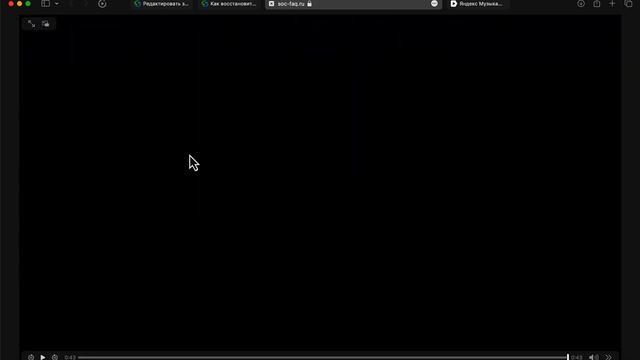Switch to the 'Редактировать з...' tab
640x360 pixels.
click(162, 4)
